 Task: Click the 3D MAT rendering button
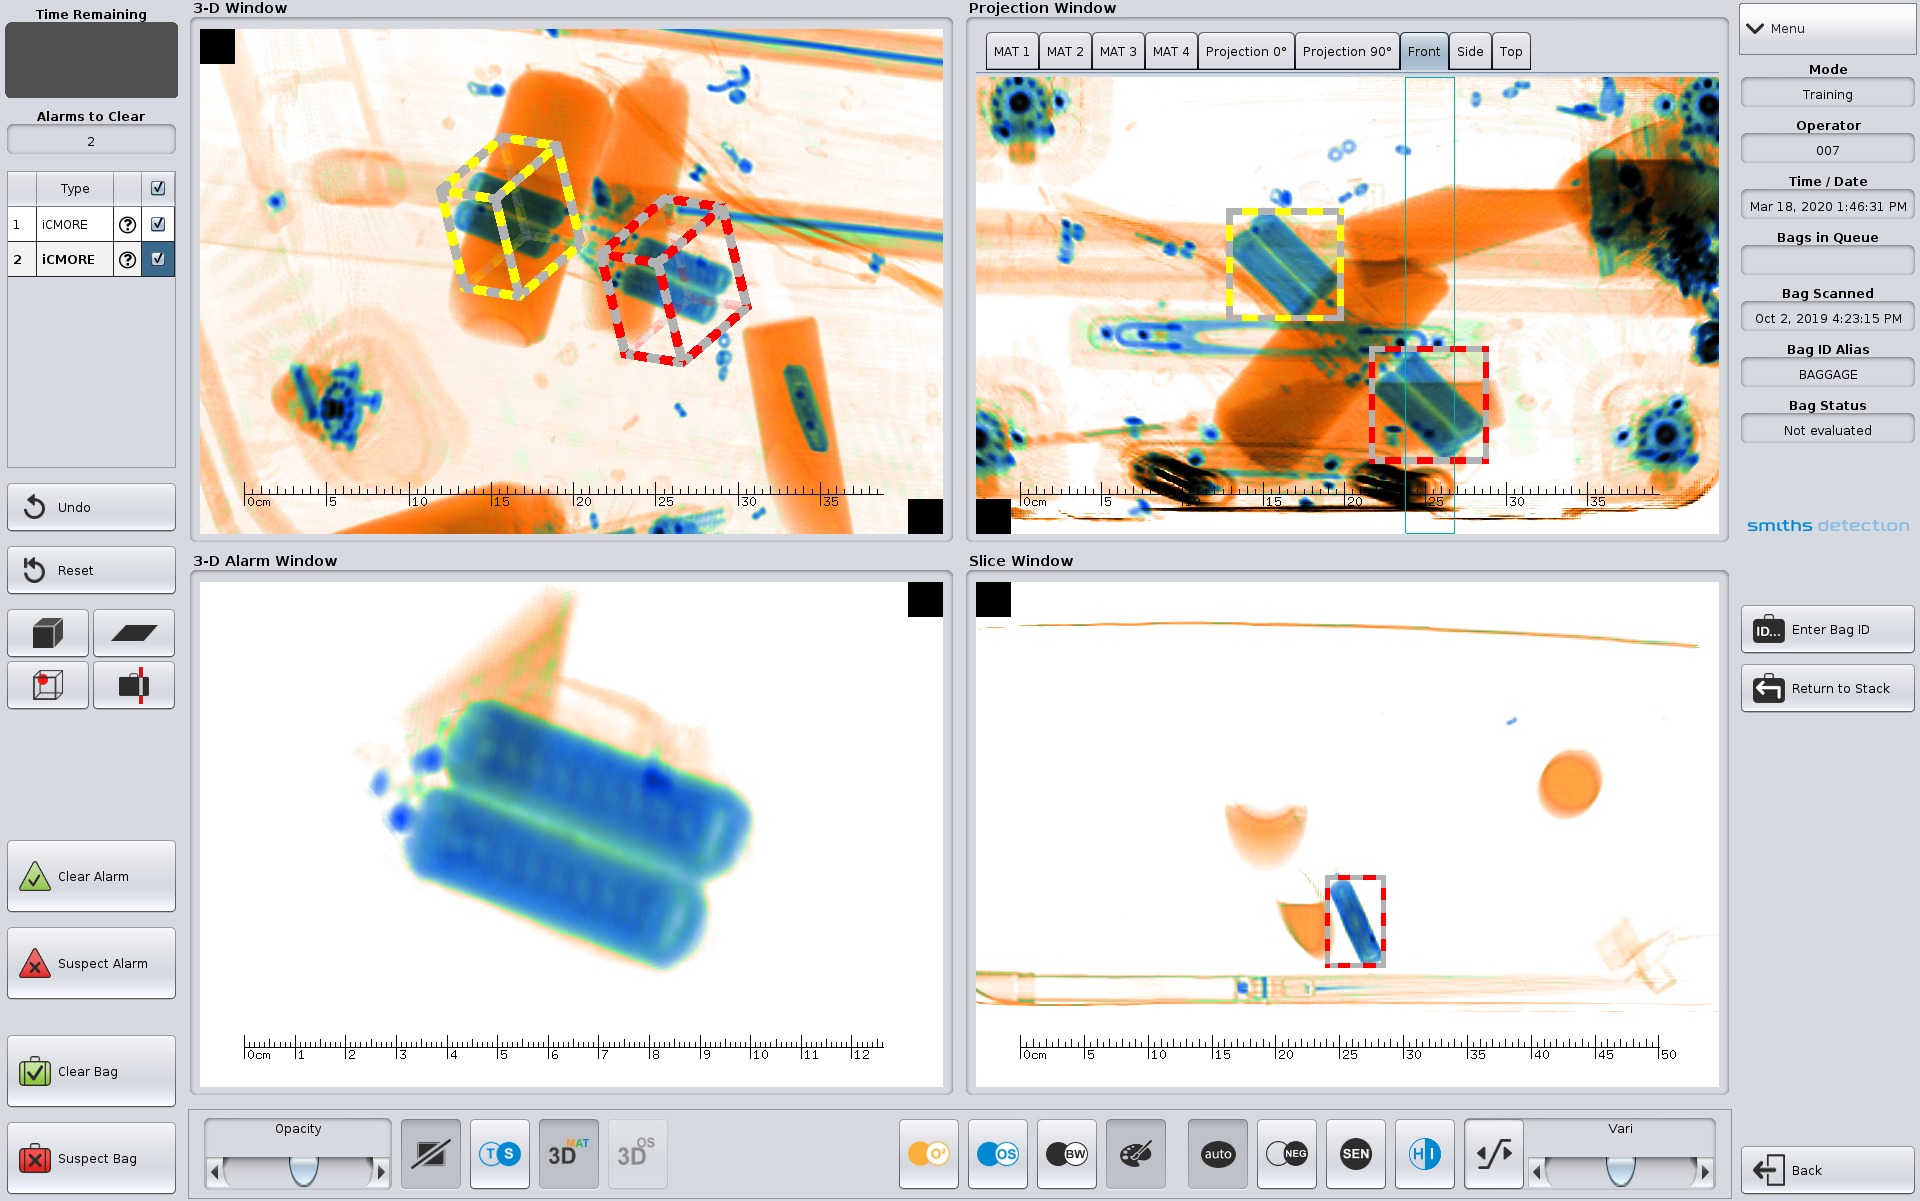coord(568,1154)
